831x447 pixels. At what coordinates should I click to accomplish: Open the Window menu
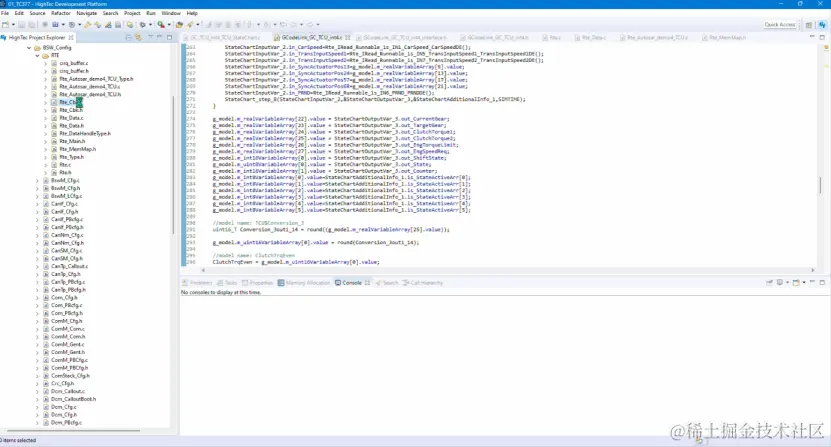click(x=171, y=13)
